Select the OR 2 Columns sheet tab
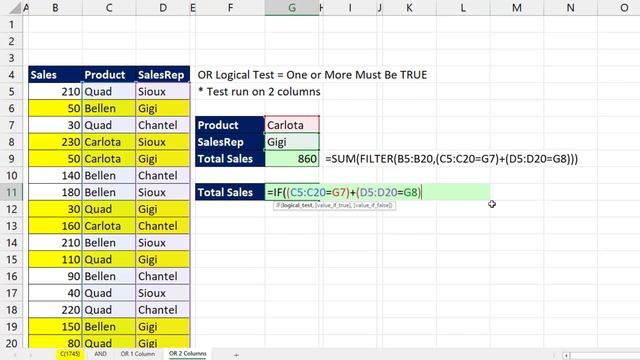The width and height of the screenshot is (640, 360). pyautogui.click(x=188, y=354)
